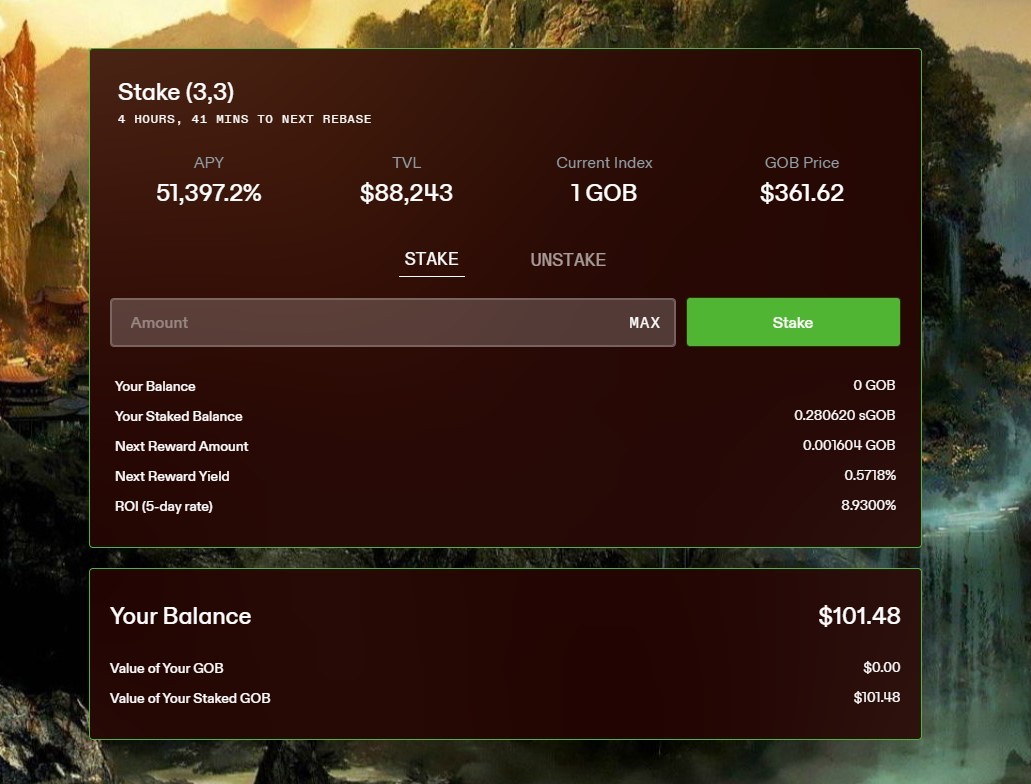This screenshot has height=784, width=1031.
Task: Click the green Stake button
Action: [793, 322]
